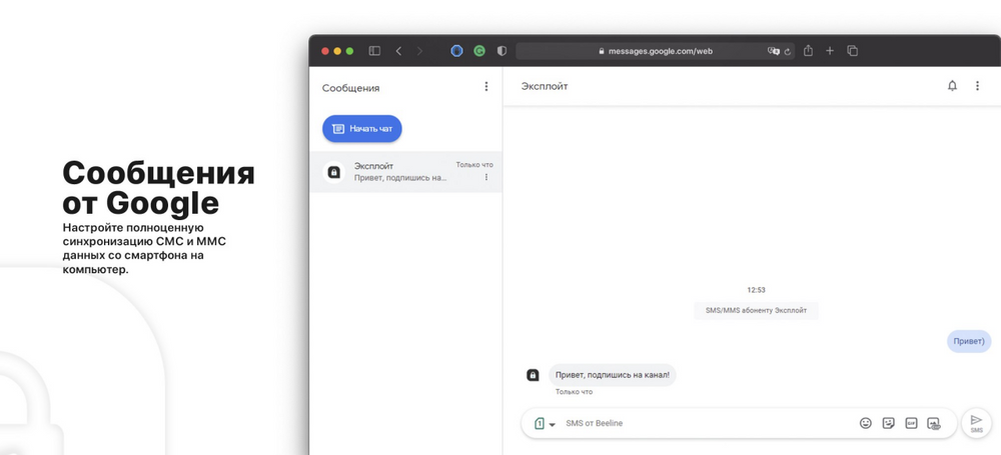Go forward with Safari forward arrow
This screenshot has width=1001, height=455.
[419, 51]
